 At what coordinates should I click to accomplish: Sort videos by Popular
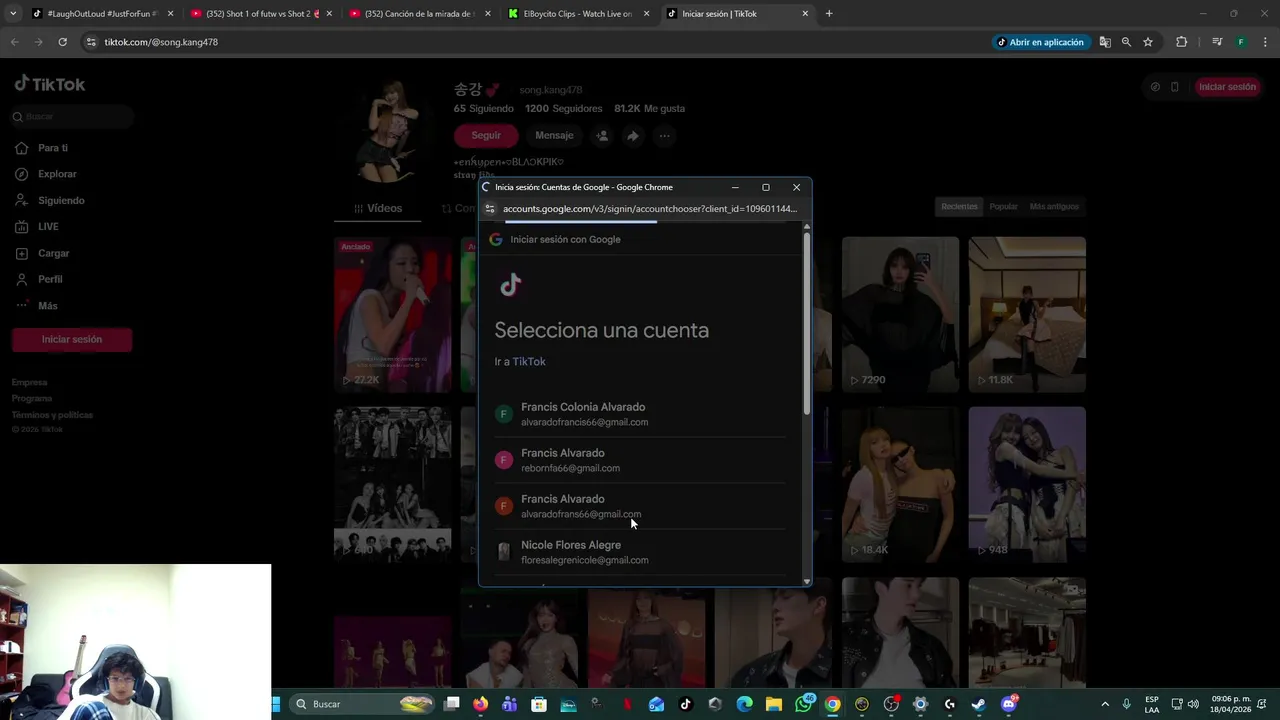(1003, 207)
